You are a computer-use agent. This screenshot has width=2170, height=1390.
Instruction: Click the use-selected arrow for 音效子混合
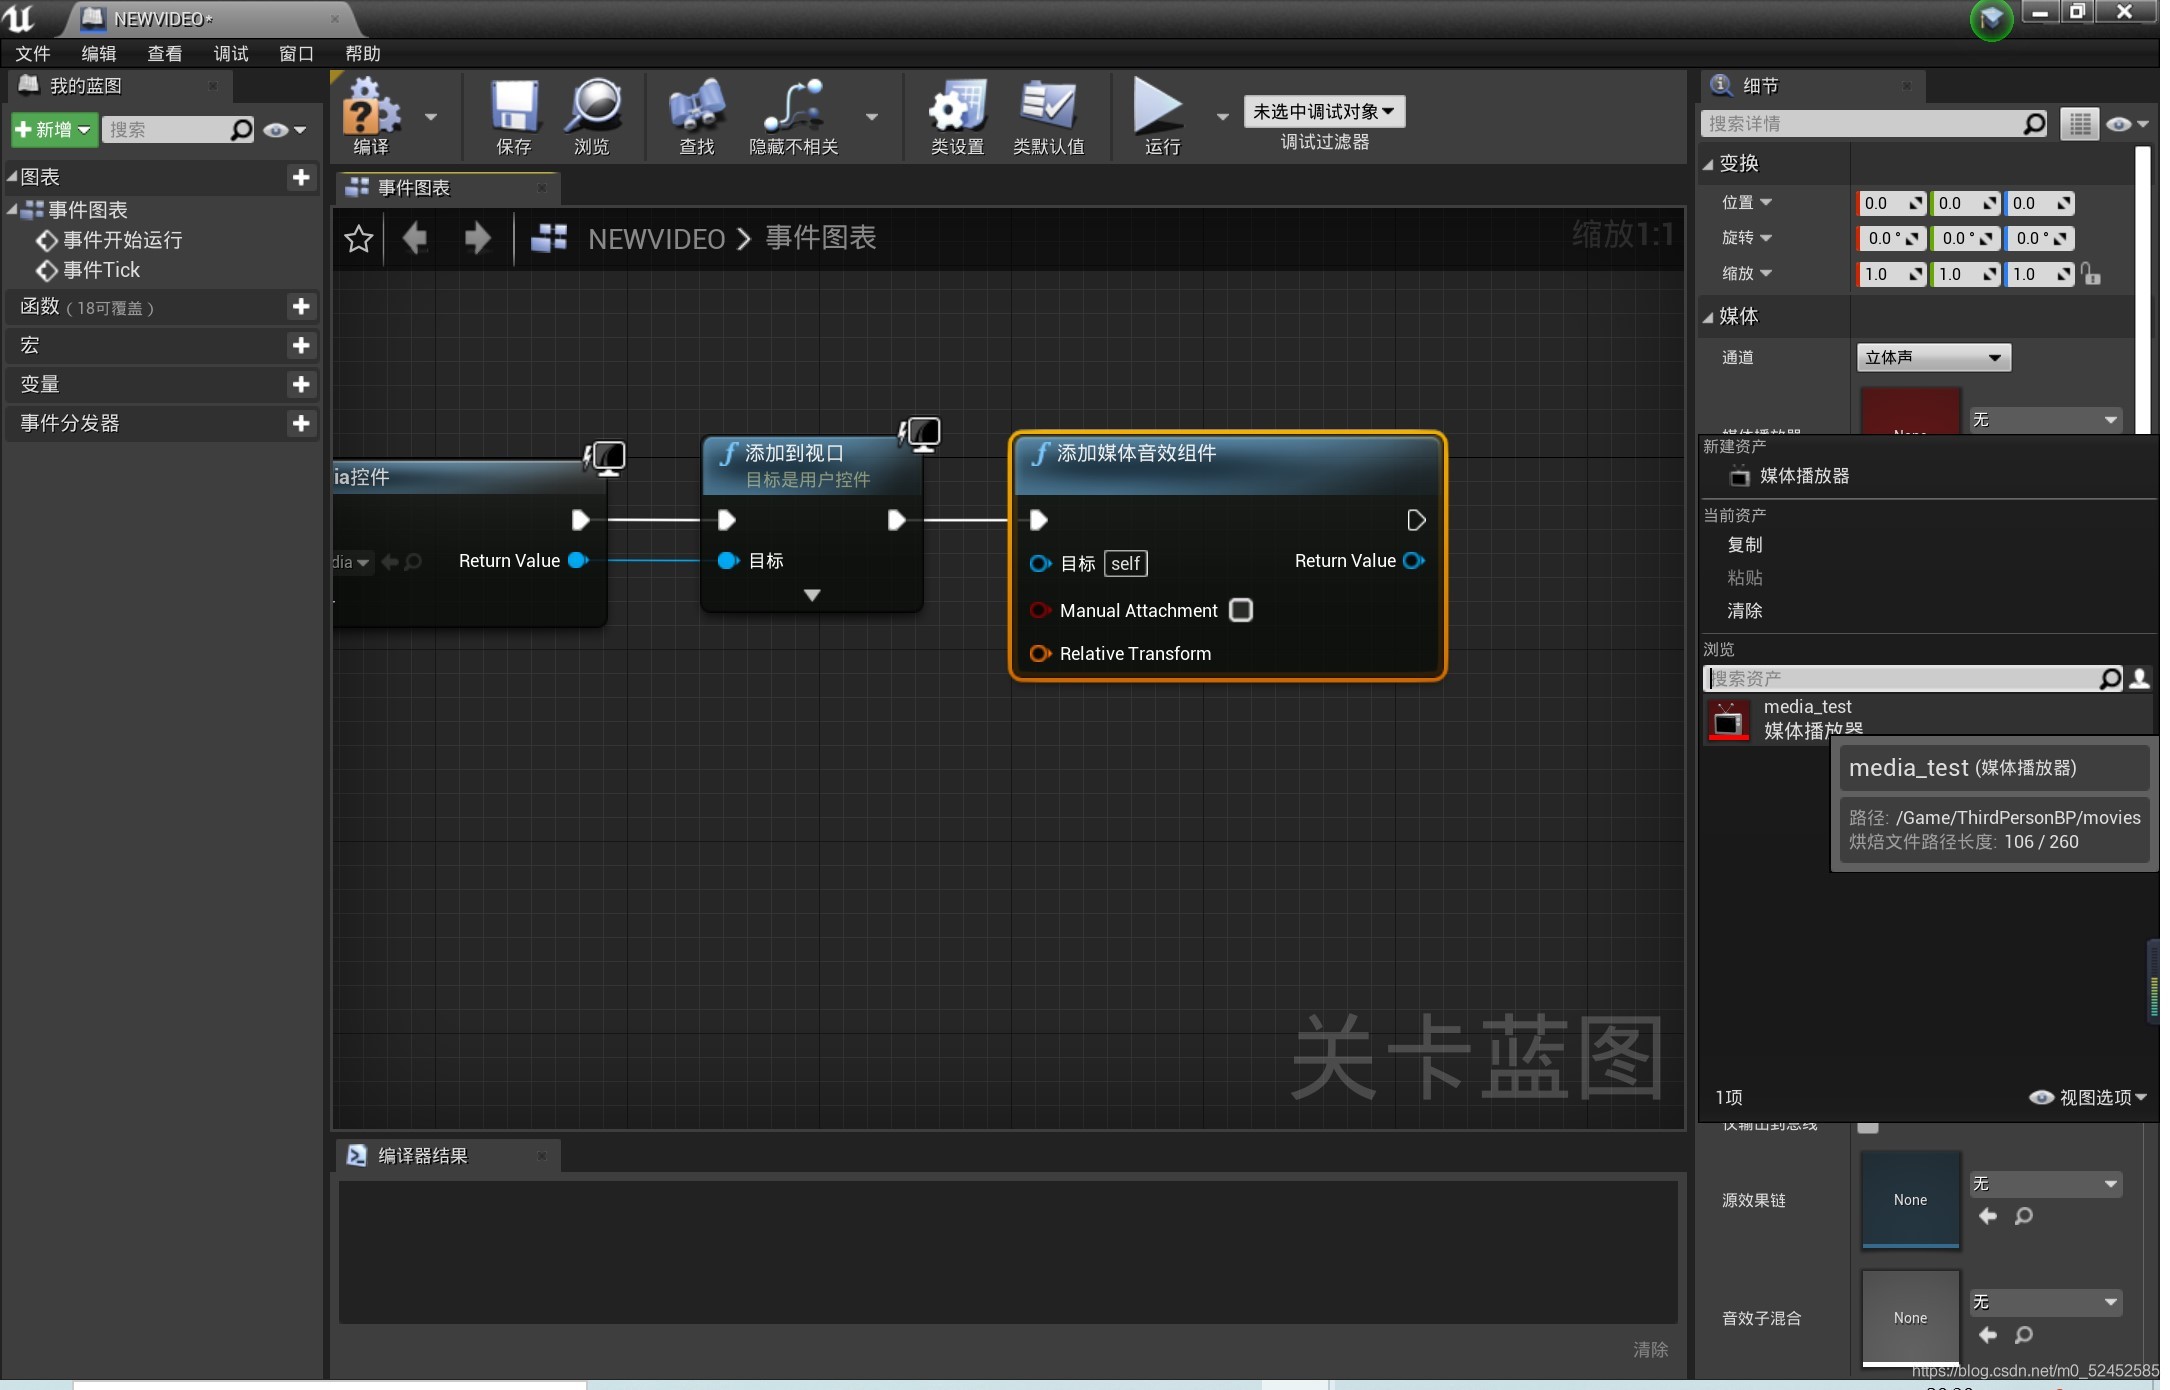[x=1988, y=1335]
